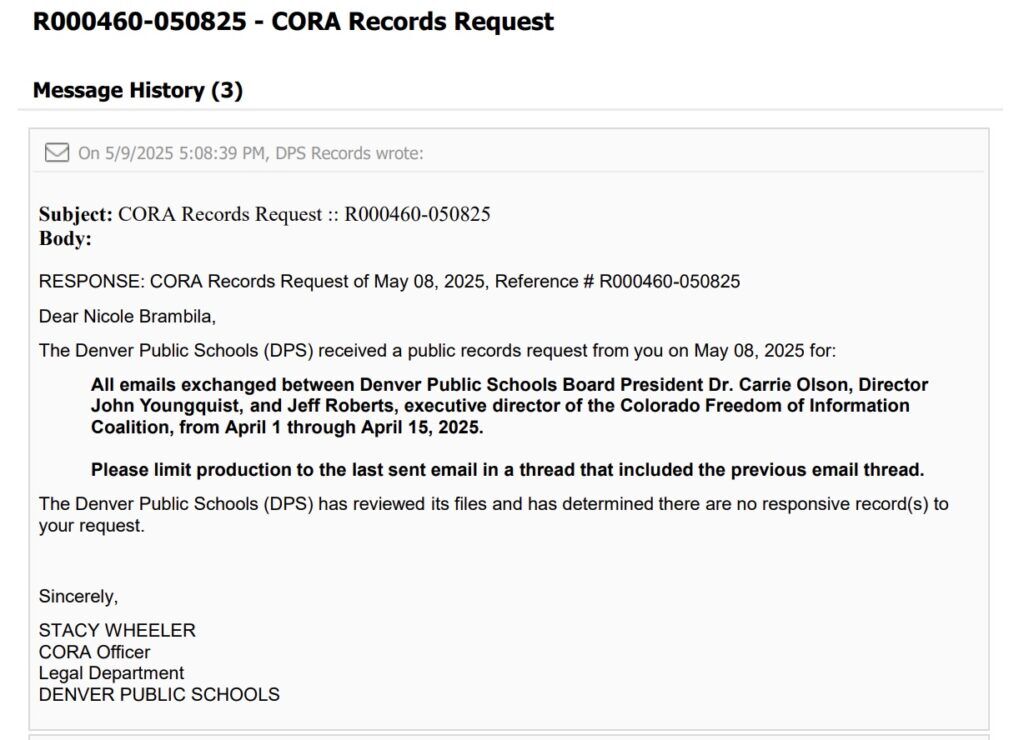Click the reference number in the RESPONSE line
Screen dimensions: 1024x740
[669, 282]
